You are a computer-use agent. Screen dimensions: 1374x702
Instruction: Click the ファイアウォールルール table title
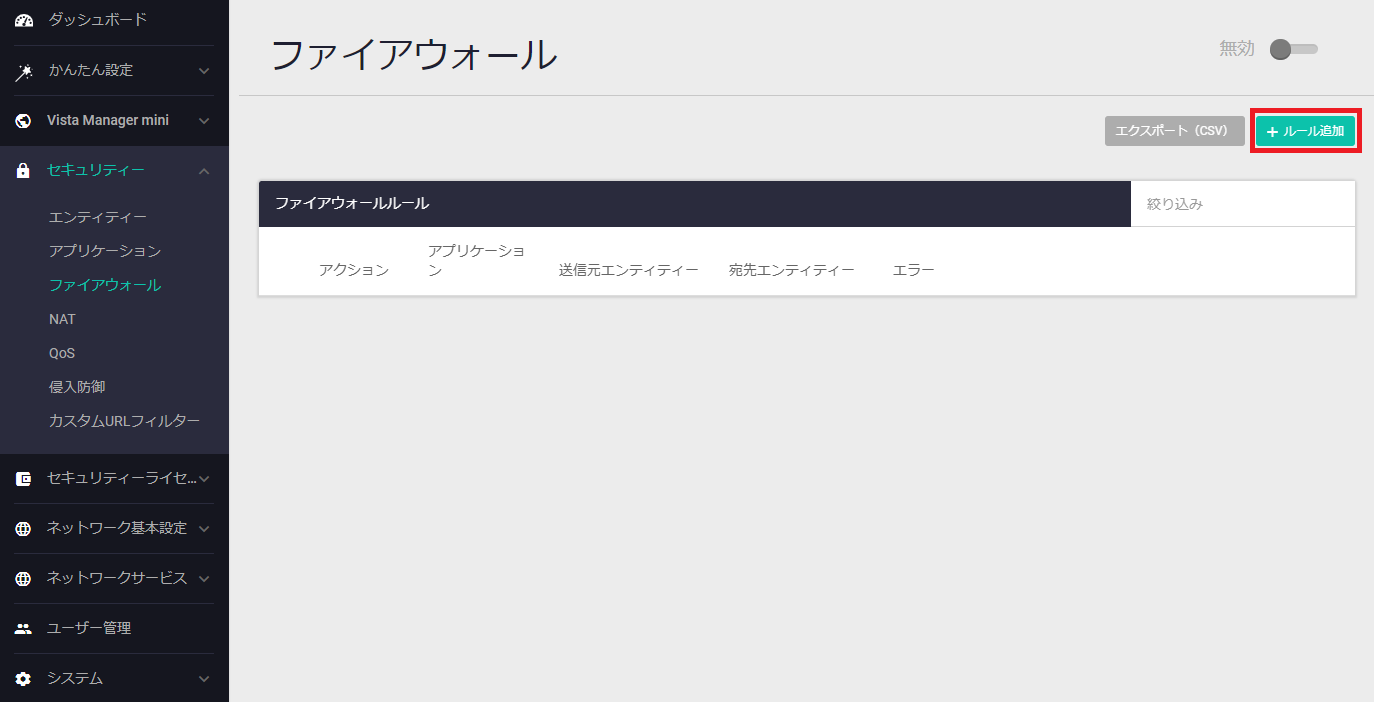352,203
